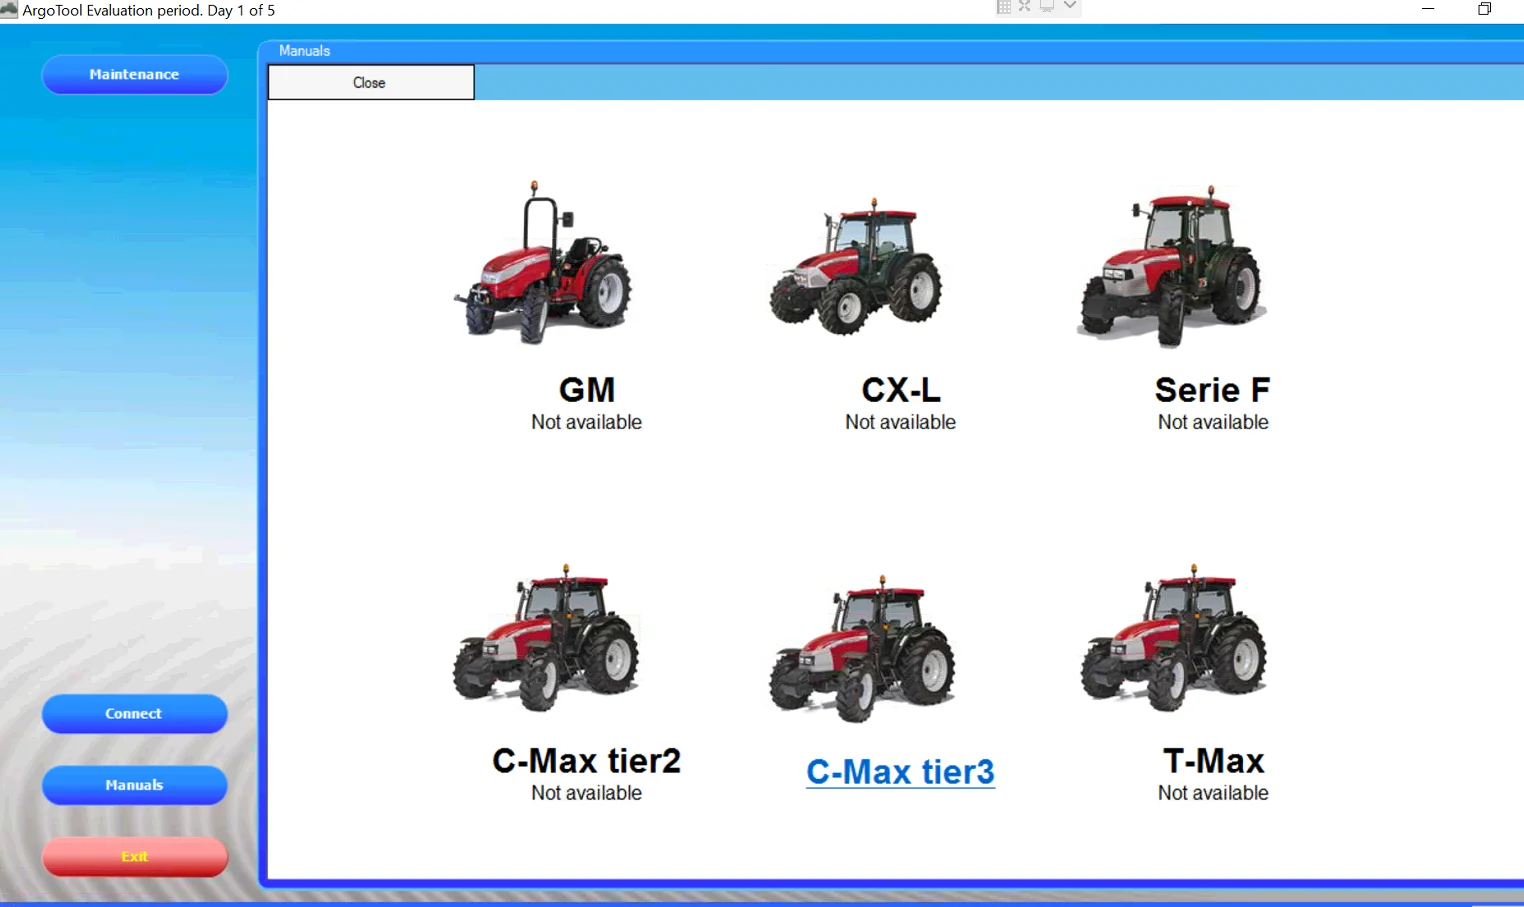Exit the application with the red button

pyautogui.click(x=134, y=857)
